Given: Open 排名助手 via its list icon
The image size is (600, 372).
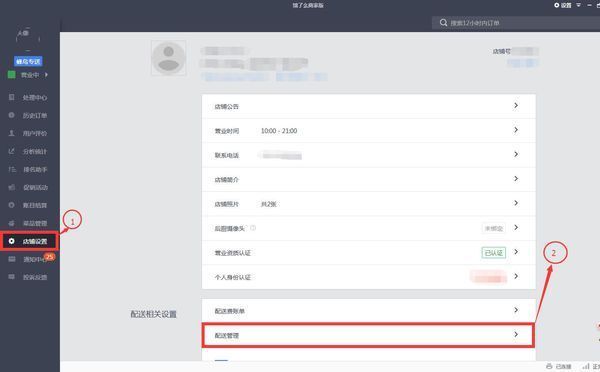Looking at the screenshot, I should [x=12, y=169].
